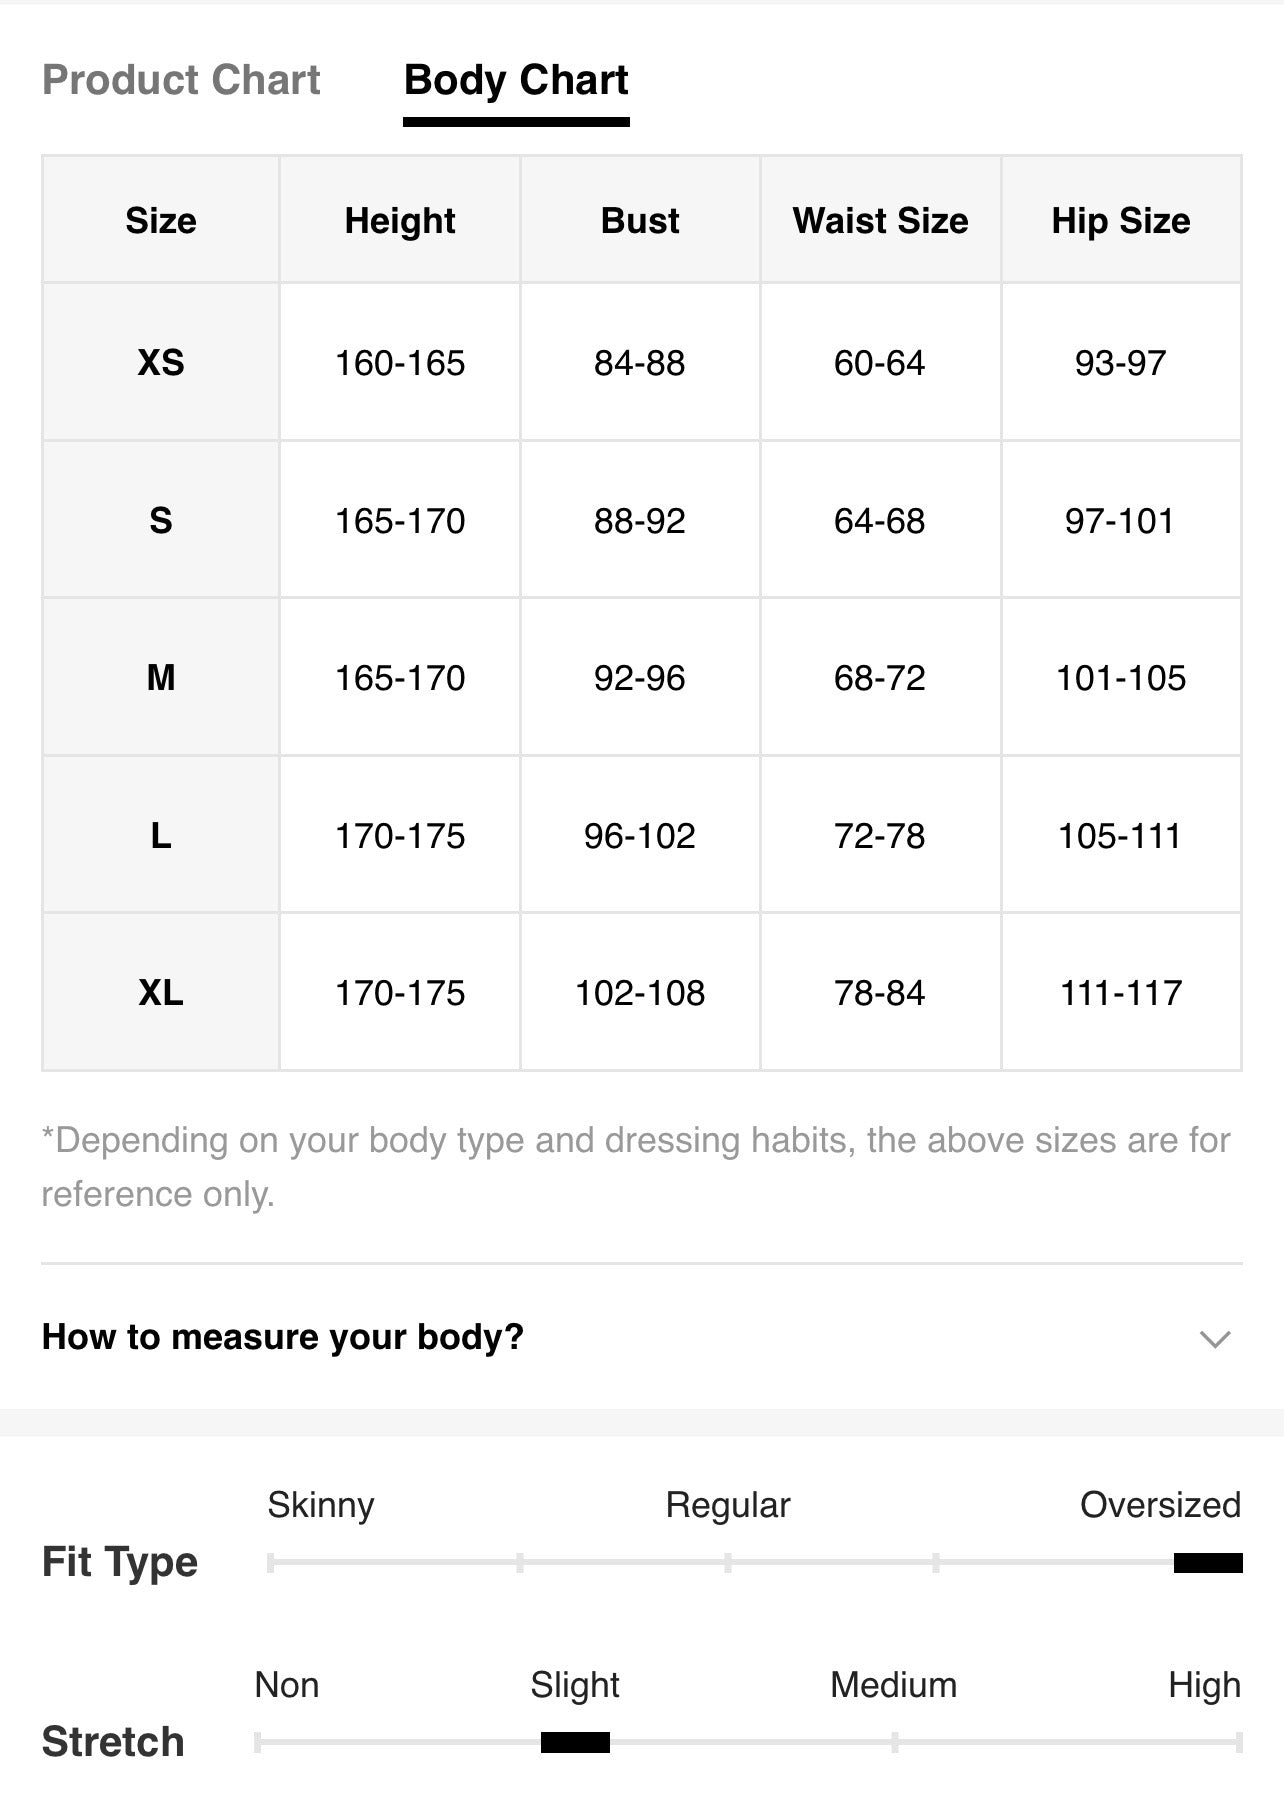Select the M size row header
The height and width of the screenshot is (1794, 1284).
tap(161, 677)
